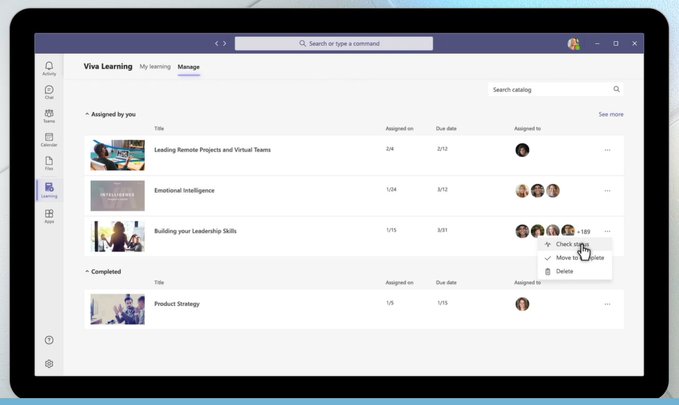Open Teams in the sidebar
The image size is (679, 405).
tap(49, 116)
